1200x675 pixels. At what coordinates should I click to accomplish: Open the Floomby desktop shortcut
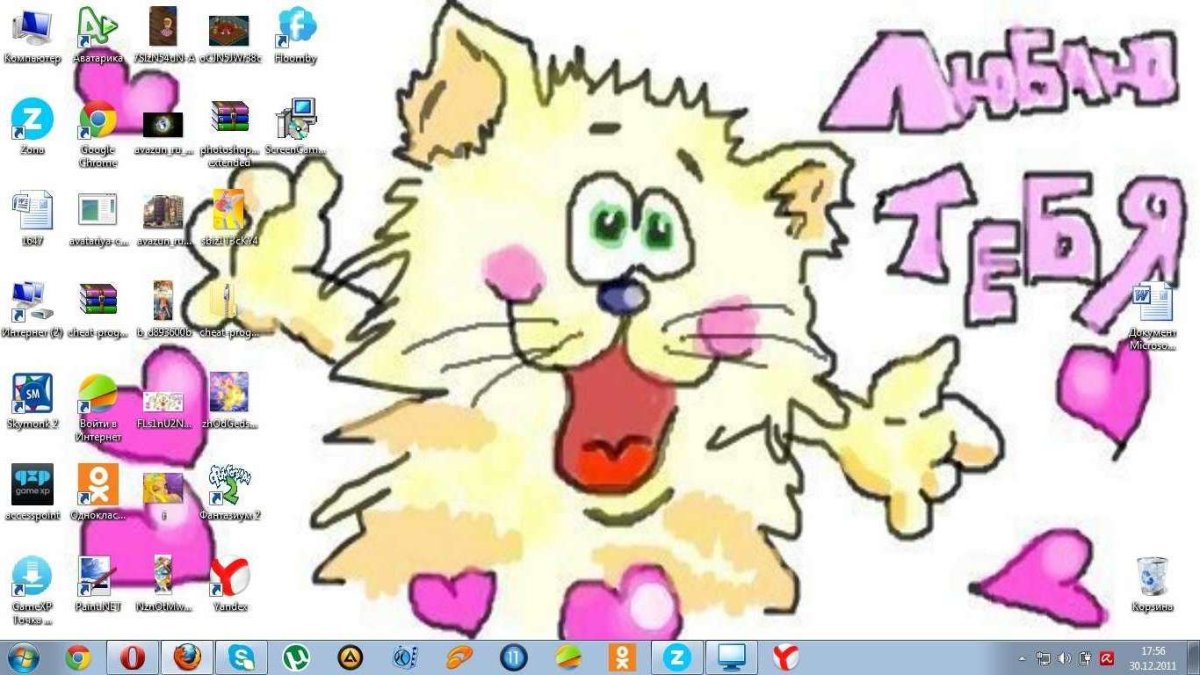(296, 28)
